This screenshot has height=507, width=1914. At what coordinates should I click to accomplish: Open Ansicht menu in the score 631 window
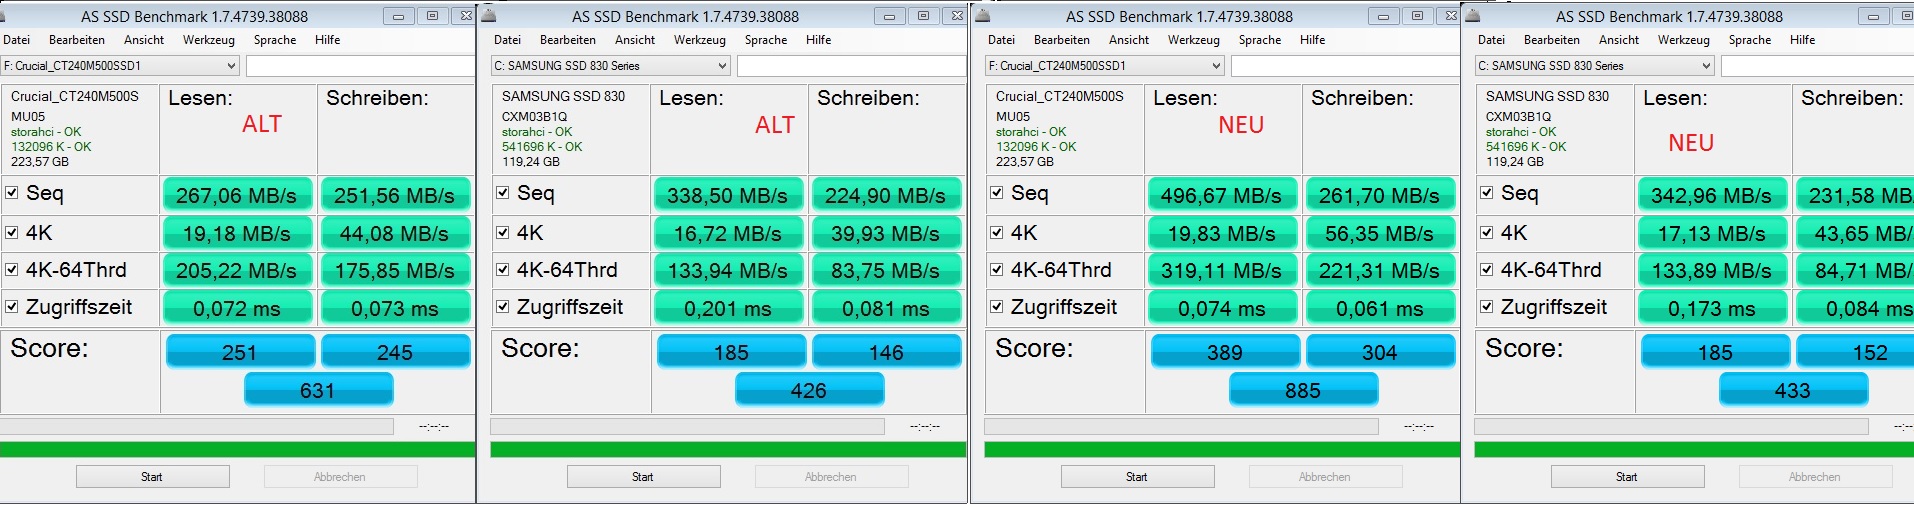(x=144, y=40)
